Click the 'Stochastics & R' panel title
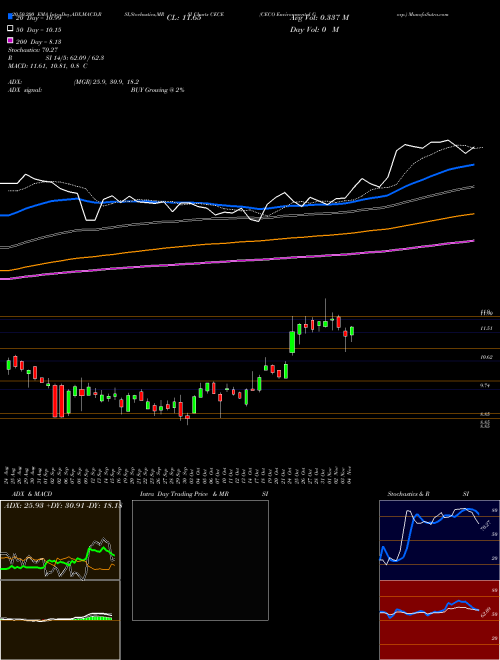Screen dimensions: 500x660 (x=409, y=494)
